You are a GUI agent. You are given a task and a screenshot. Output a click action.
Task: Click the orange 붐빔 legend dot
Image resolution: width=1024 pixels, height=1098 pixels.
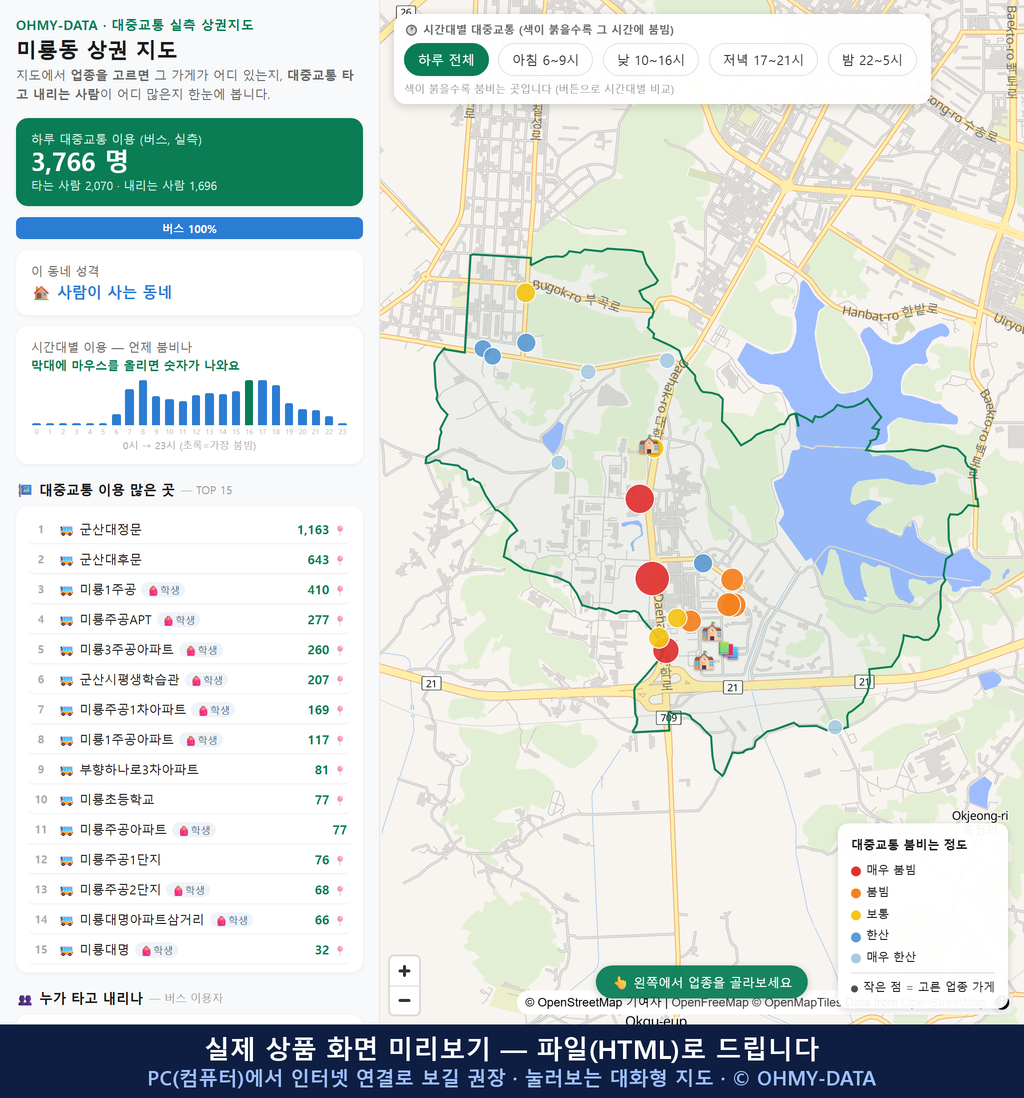coord(855,893)
